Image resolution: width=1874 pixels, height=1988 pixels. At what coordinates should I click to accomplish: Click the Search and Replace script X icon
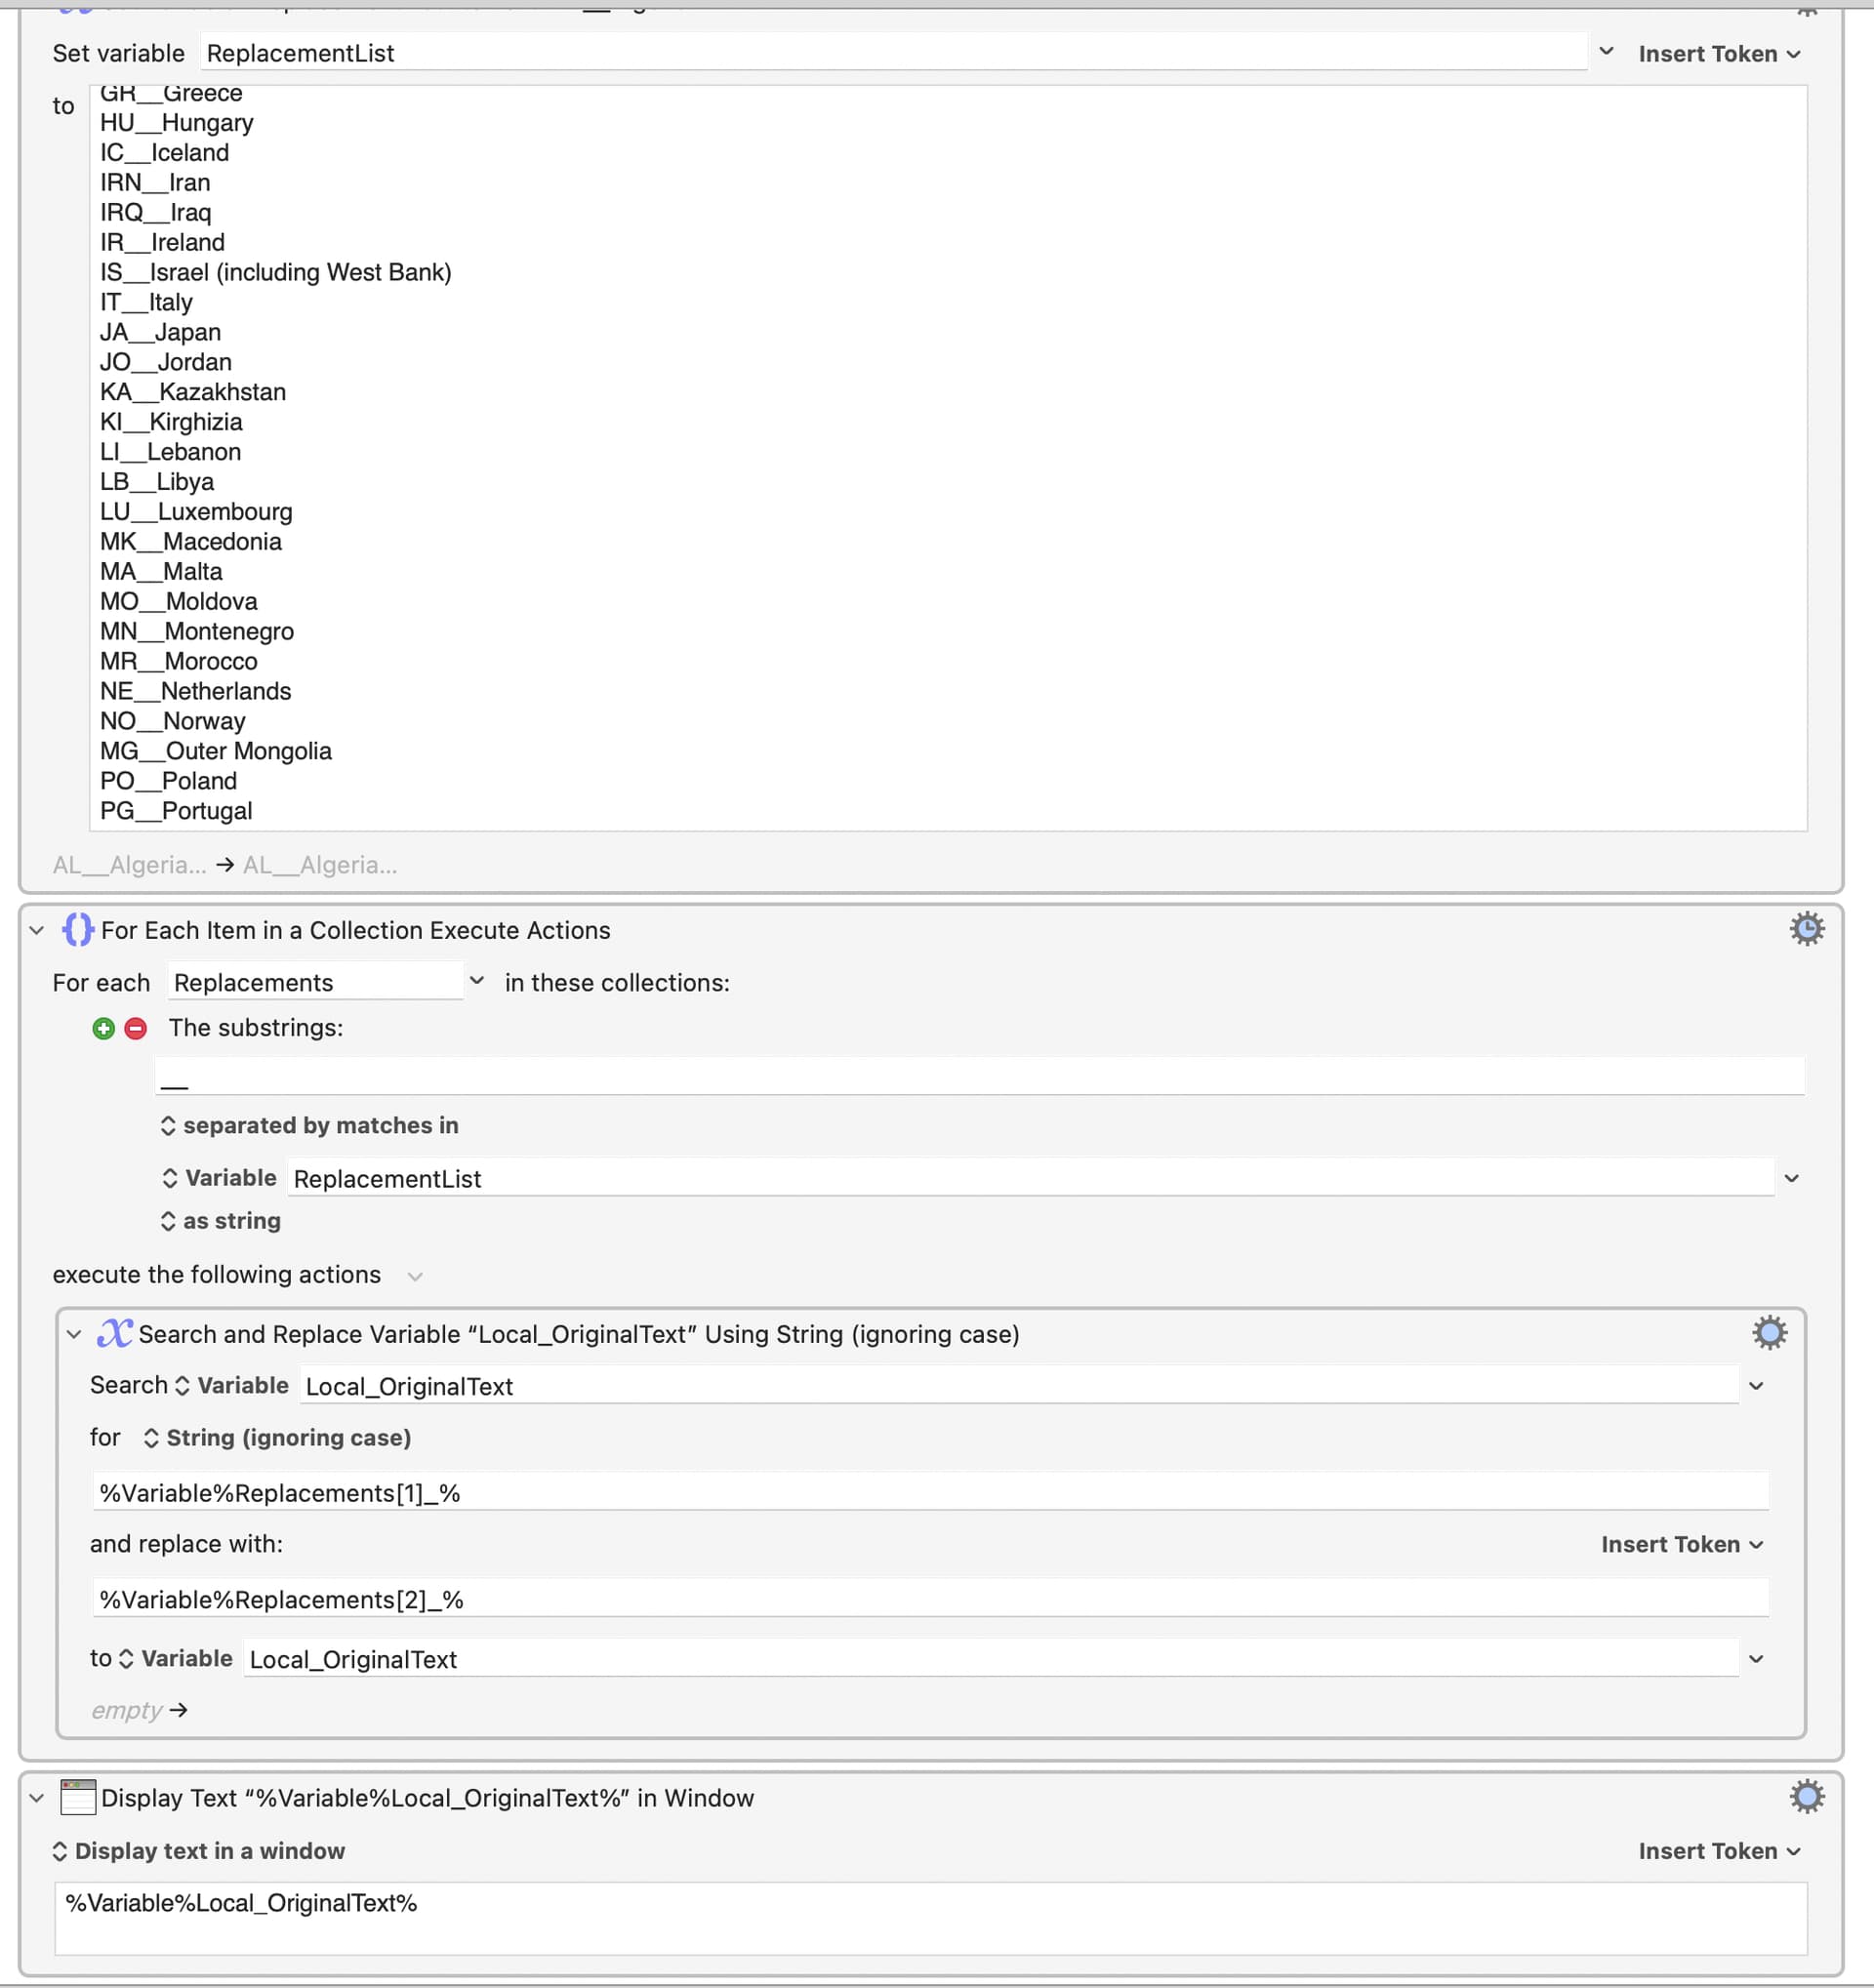(x=114, y=1333)
